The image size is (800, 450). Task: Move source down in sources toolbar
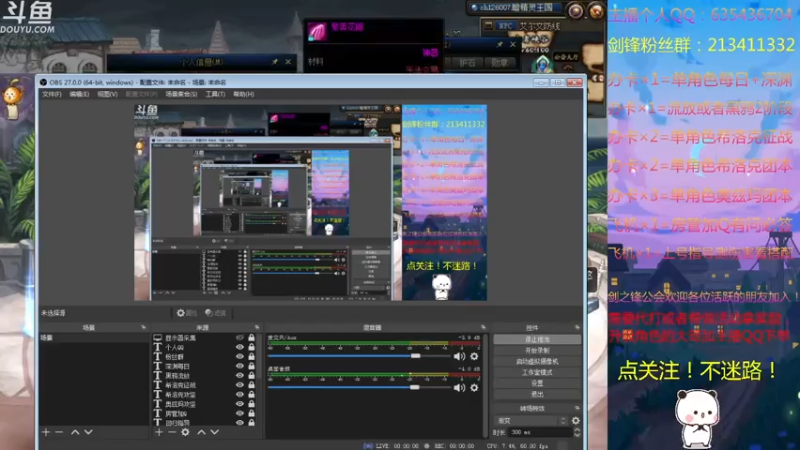[x=214, y=432]
